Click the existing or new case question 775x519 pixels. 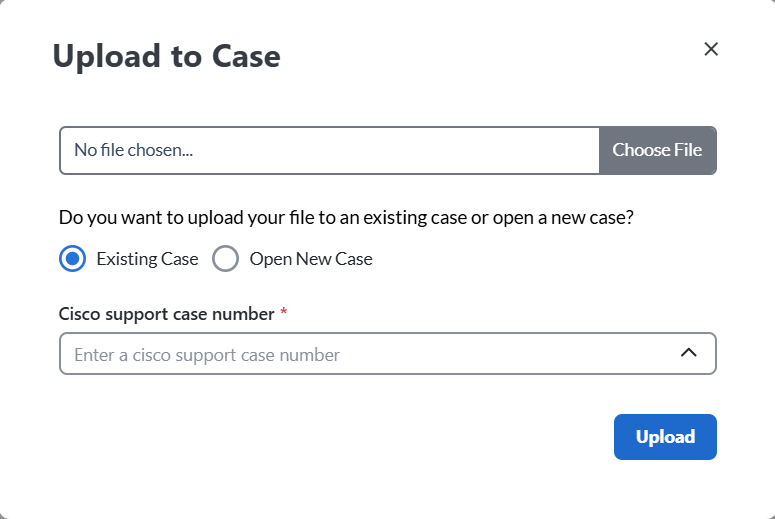pyautogui.click(x=346, y=217)
